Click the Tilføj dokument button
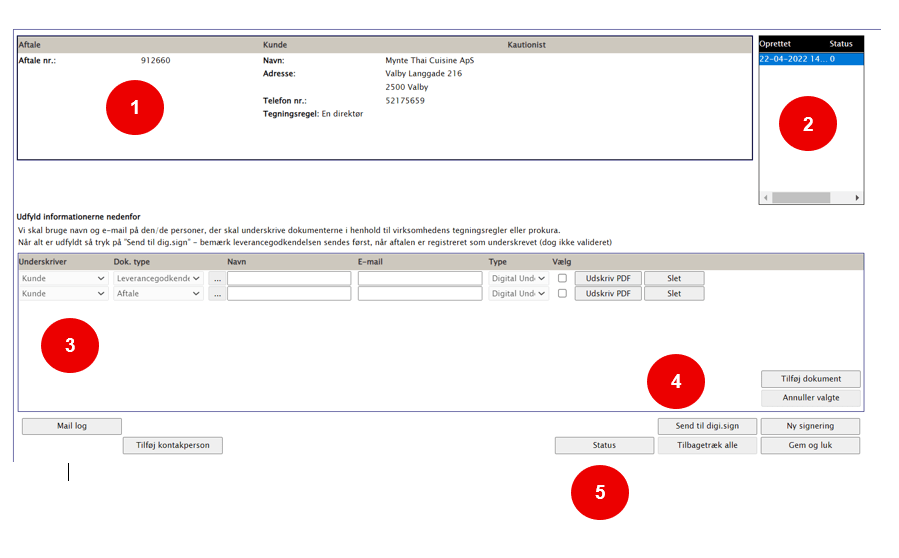The height and width of the screenshot is (558, 899). tap(810, 379)
